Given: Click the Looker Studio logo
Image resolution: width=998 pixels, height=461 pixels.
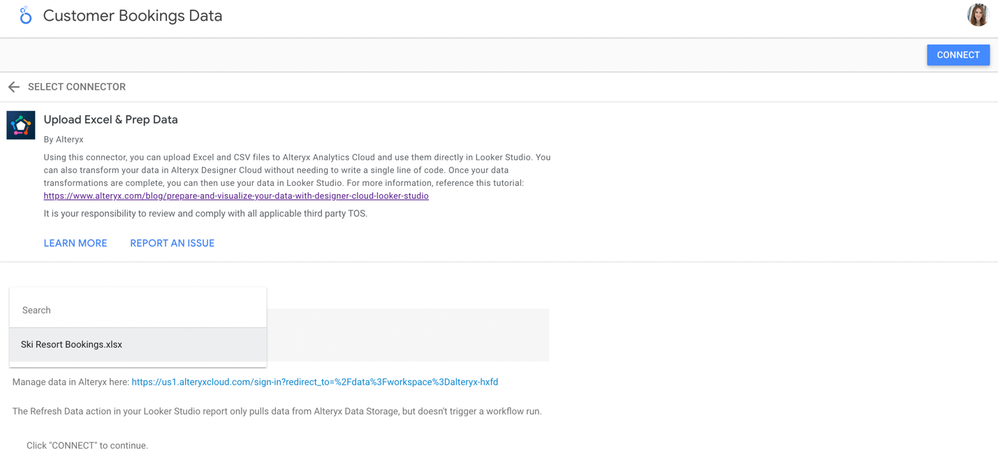Looking at the screenshot, I should pyautogui.click(x=25, y=16).
